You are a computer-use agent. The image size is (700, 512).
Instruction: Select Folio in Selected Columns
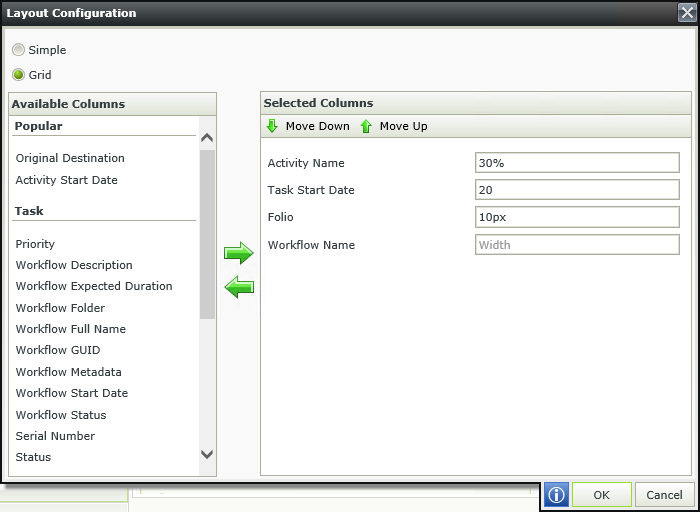pyautogui.click(x=280, y=217)
